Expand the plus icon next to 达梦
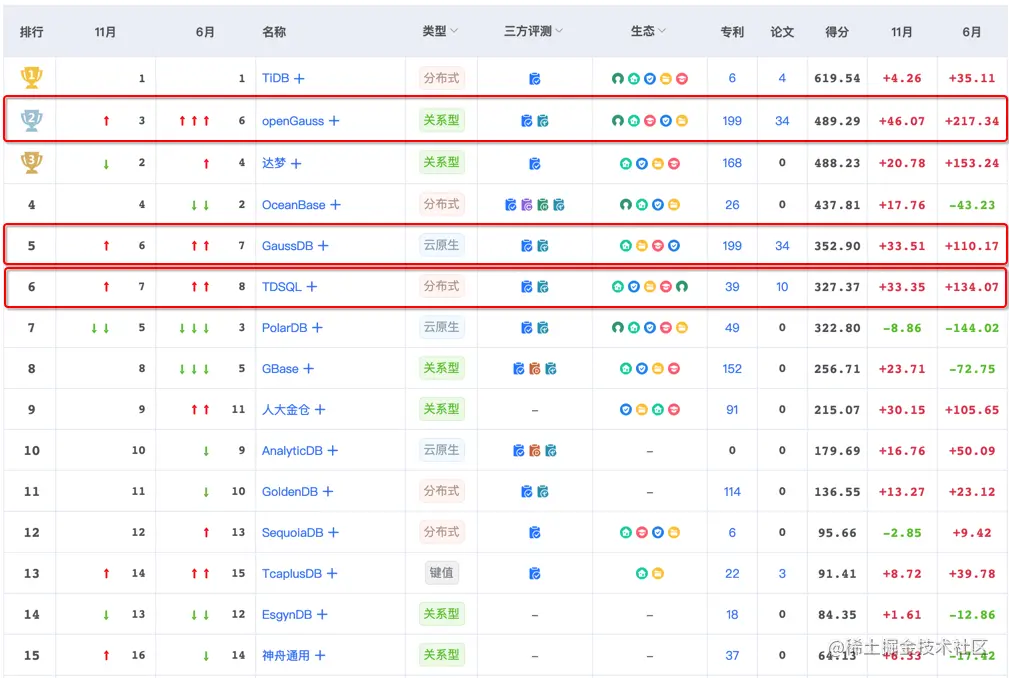 point(296,163)
